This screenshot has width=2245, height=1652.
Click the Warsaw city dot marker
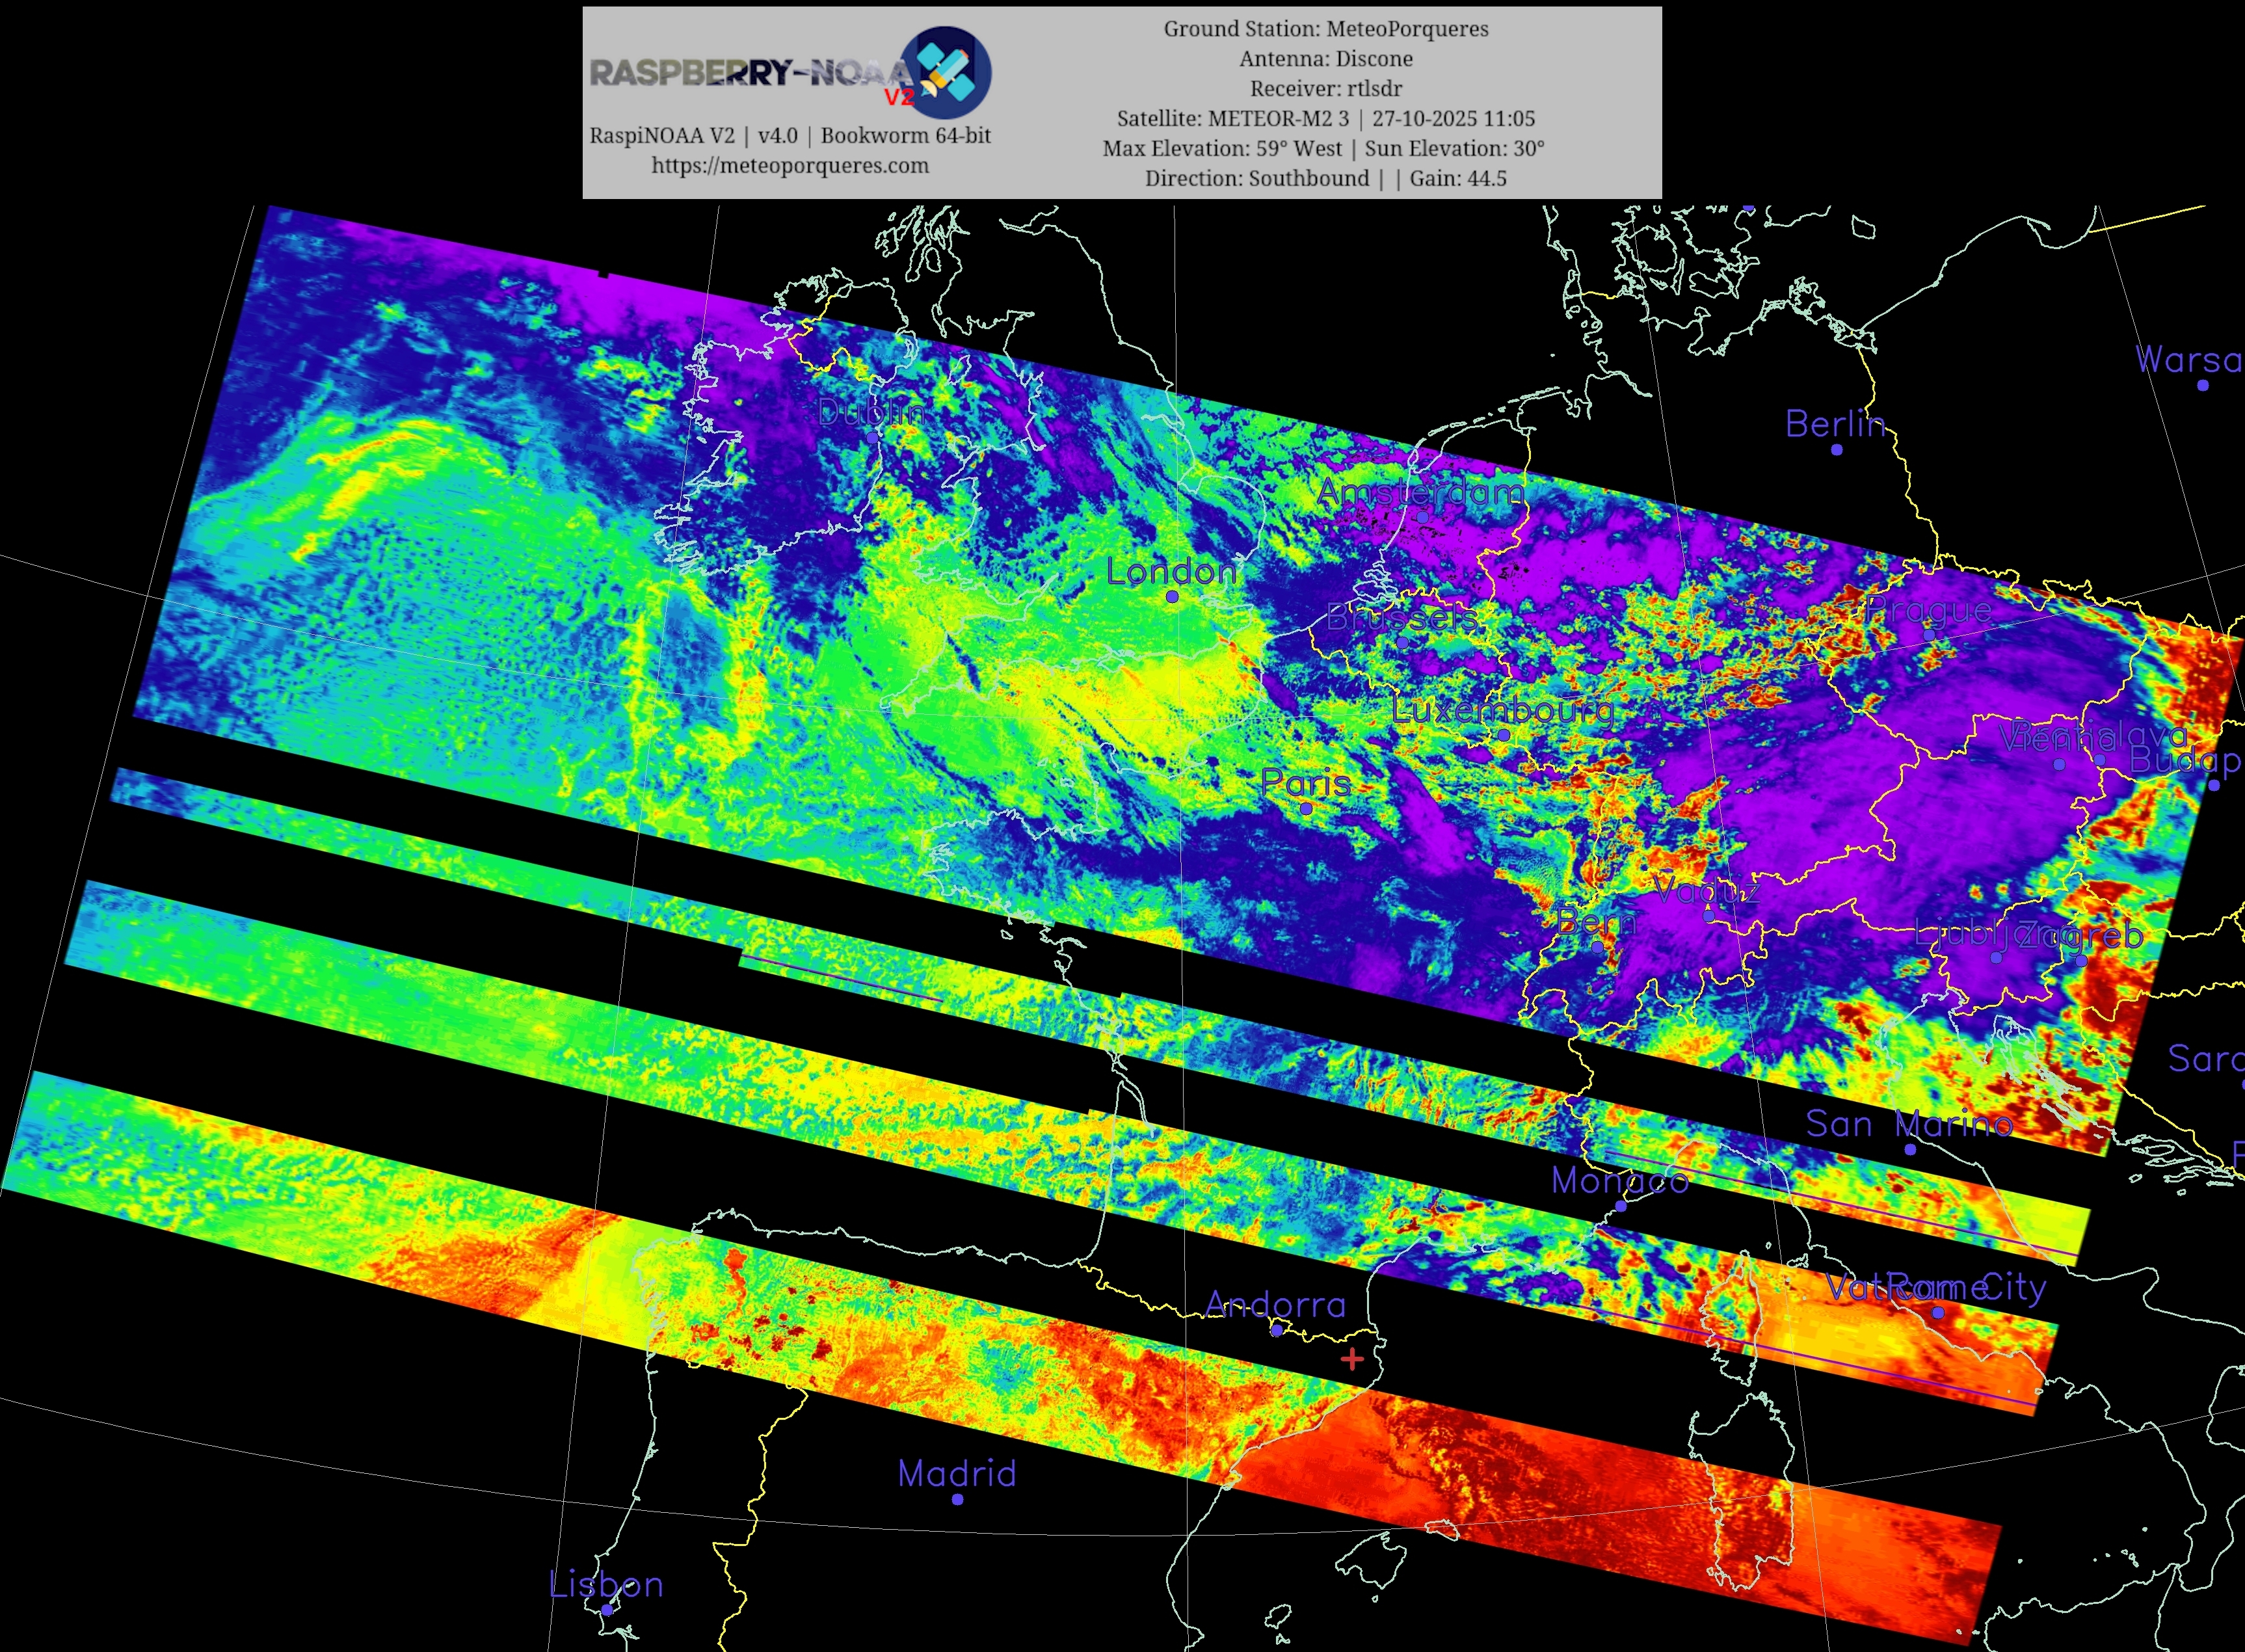tap(2203, 385)
